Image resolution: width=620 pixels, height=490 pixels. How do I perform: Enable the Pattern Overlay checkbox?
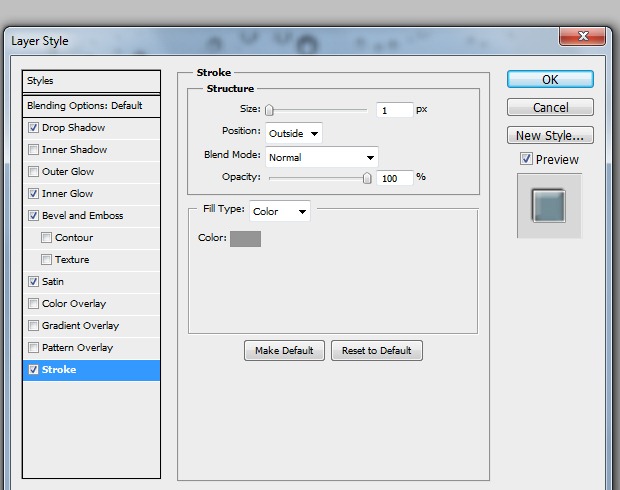click(34, 348)
